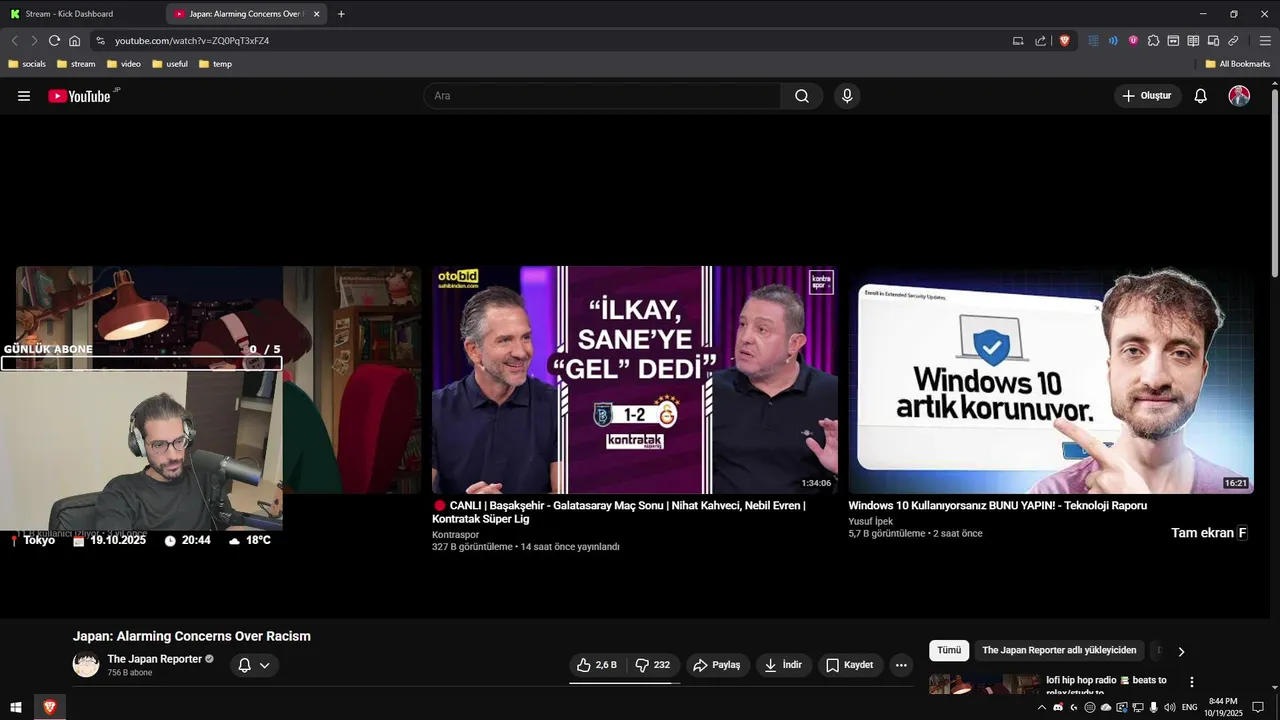Go forward in browser history
The width and height of the screenshot is (1280, 720).
(x=34, y=41)
